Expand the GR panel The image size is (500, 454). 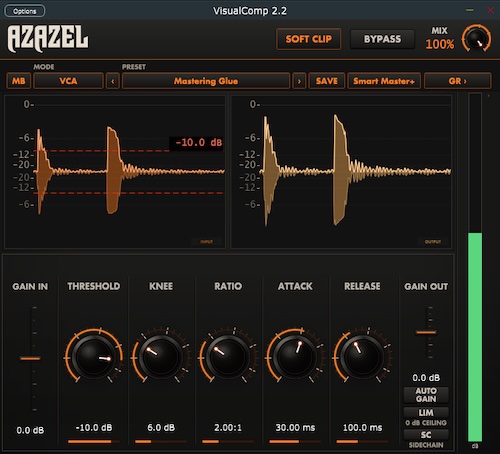pyautogui.click(x=458, y=81)
